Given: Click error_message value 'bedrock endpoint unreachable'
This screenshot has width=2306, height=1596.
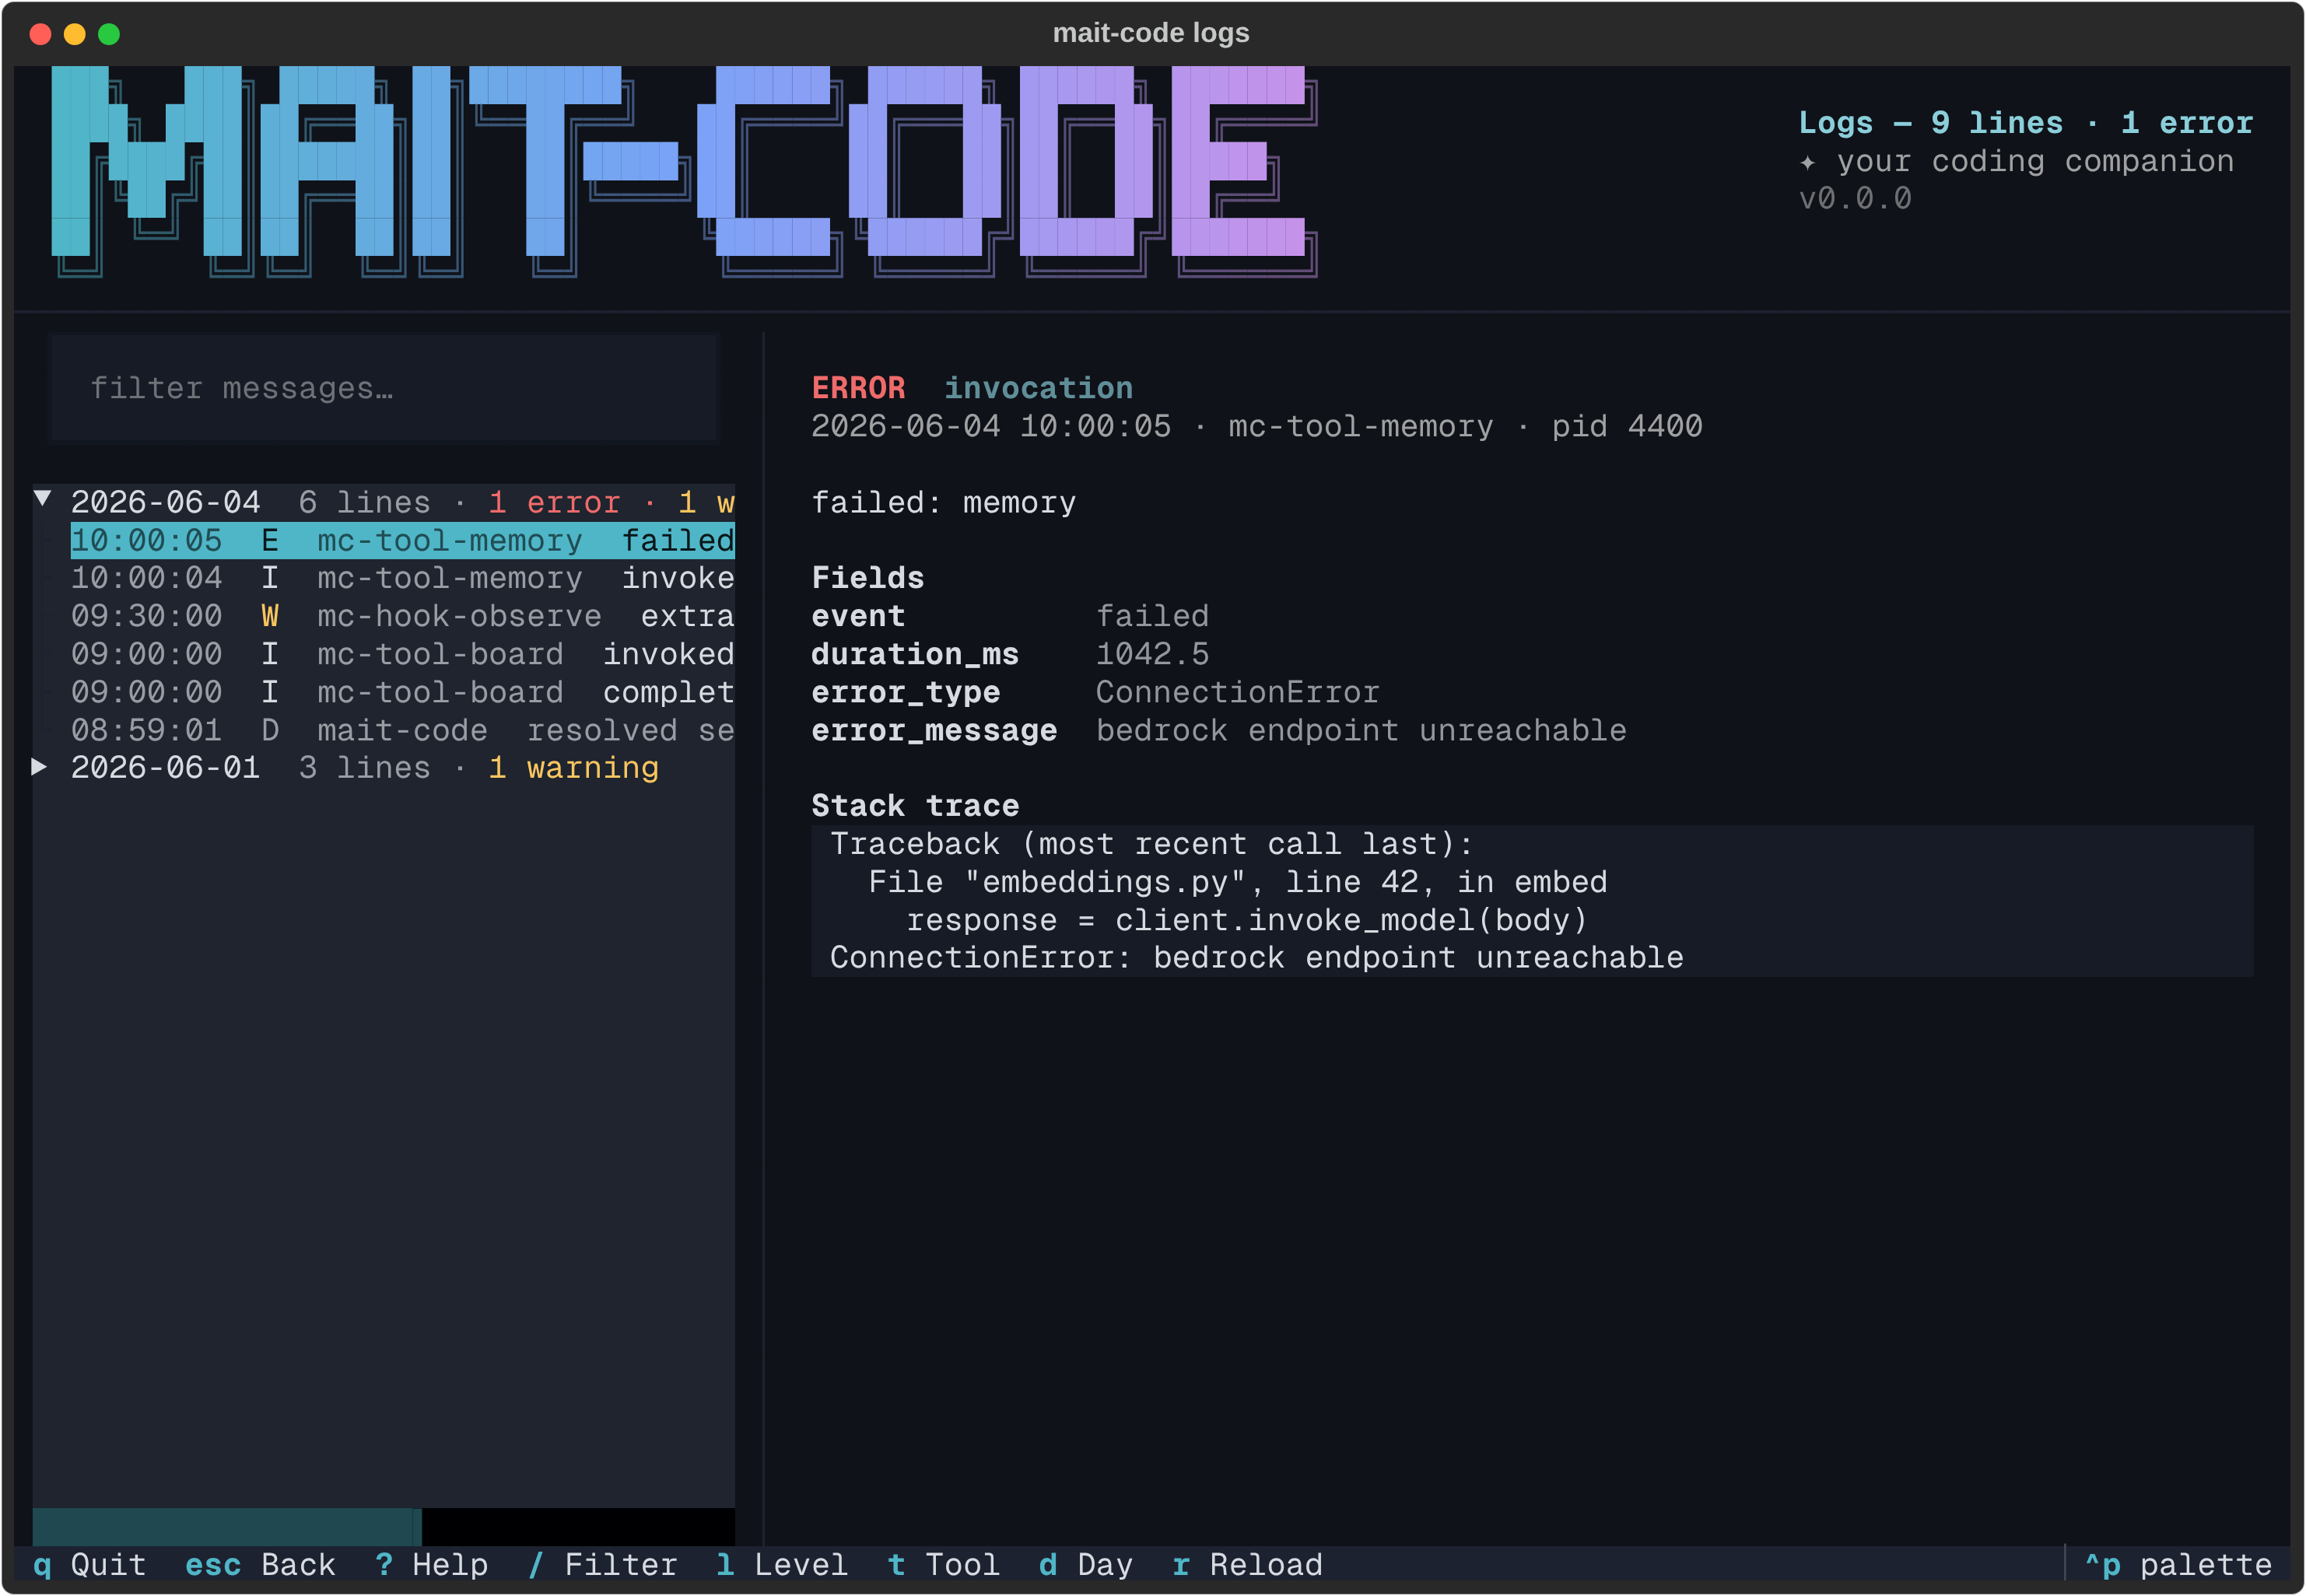Looking at the screenshot, I should pyautogui.click(x=1362, y=730).
